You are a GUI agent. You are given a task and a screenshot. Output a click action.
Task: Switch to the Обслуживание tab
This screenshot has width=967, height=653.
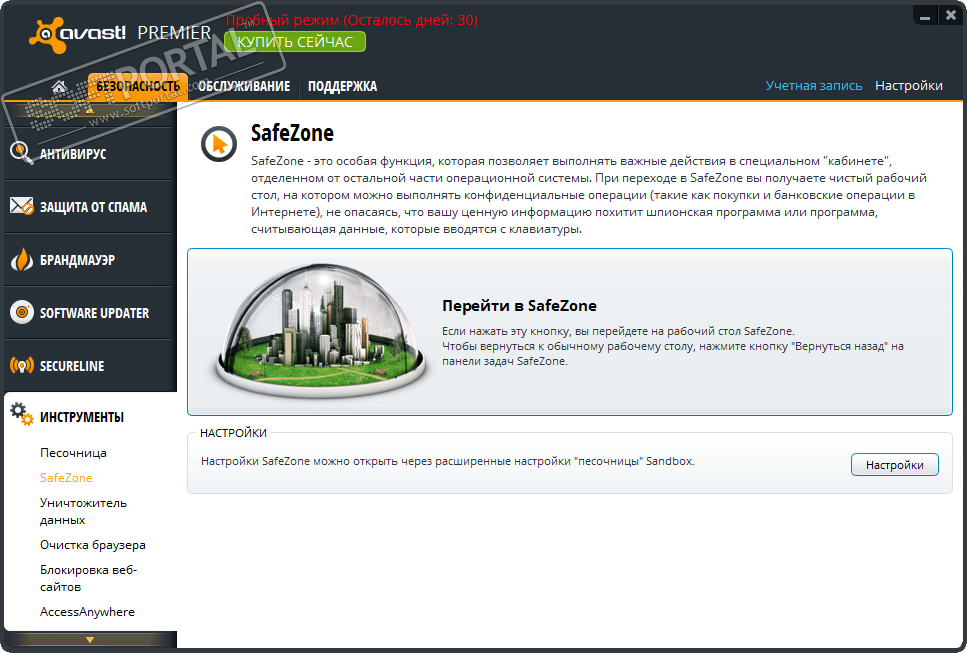(x=244, y=86)
